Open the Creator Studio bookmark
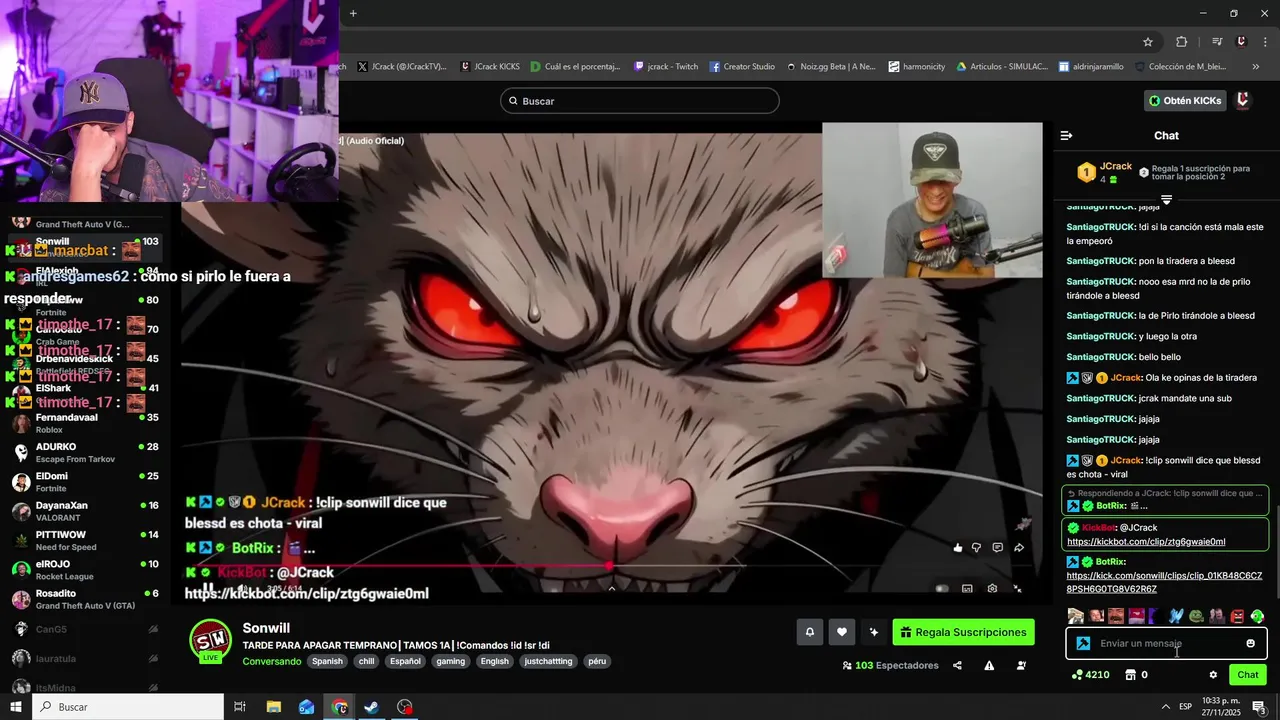 pos(742,67)
